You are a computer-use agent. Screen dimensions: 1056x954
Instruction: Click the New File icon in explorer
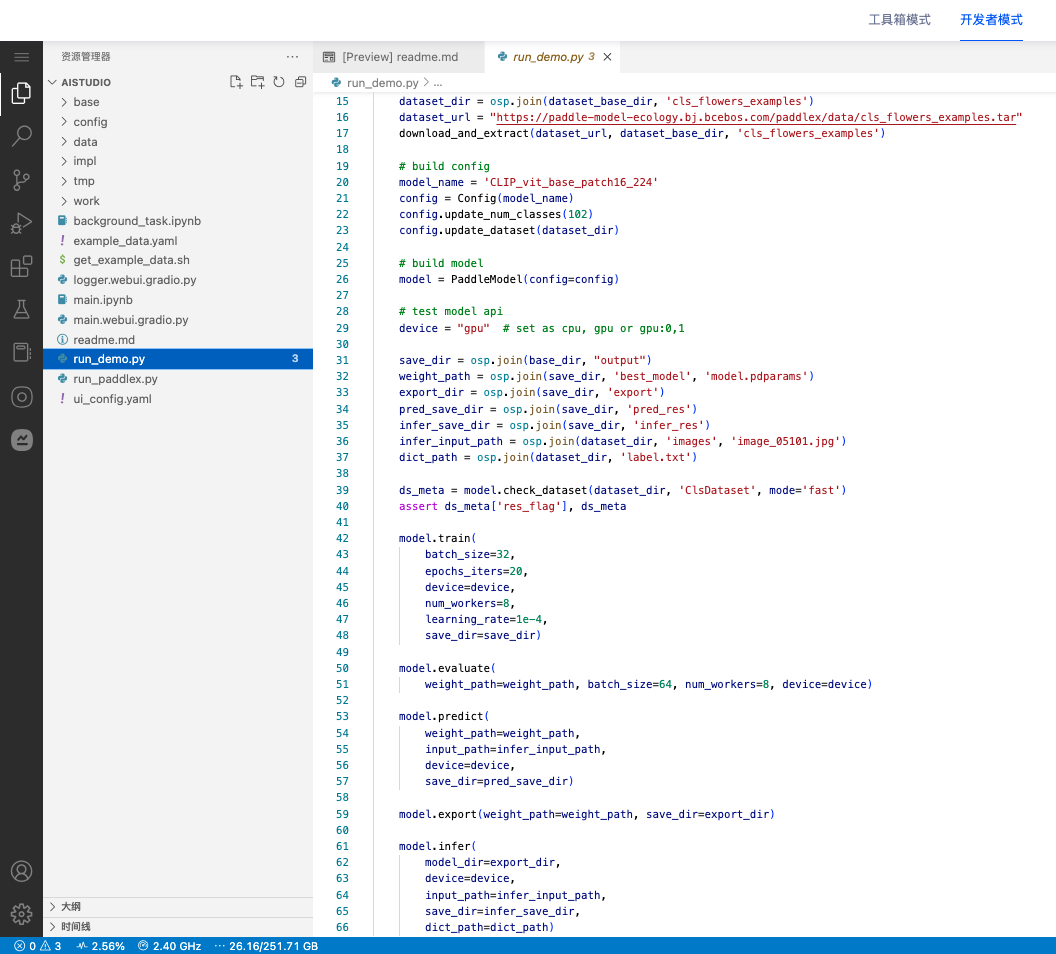[x=236, y=82]
